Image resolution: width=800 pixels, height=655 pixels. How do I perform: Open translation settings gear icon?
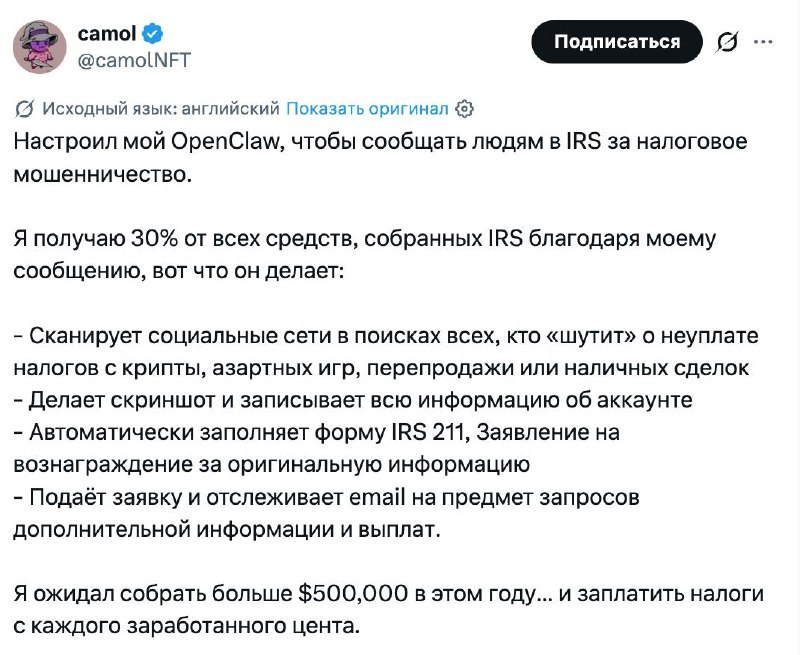point(464,108)
